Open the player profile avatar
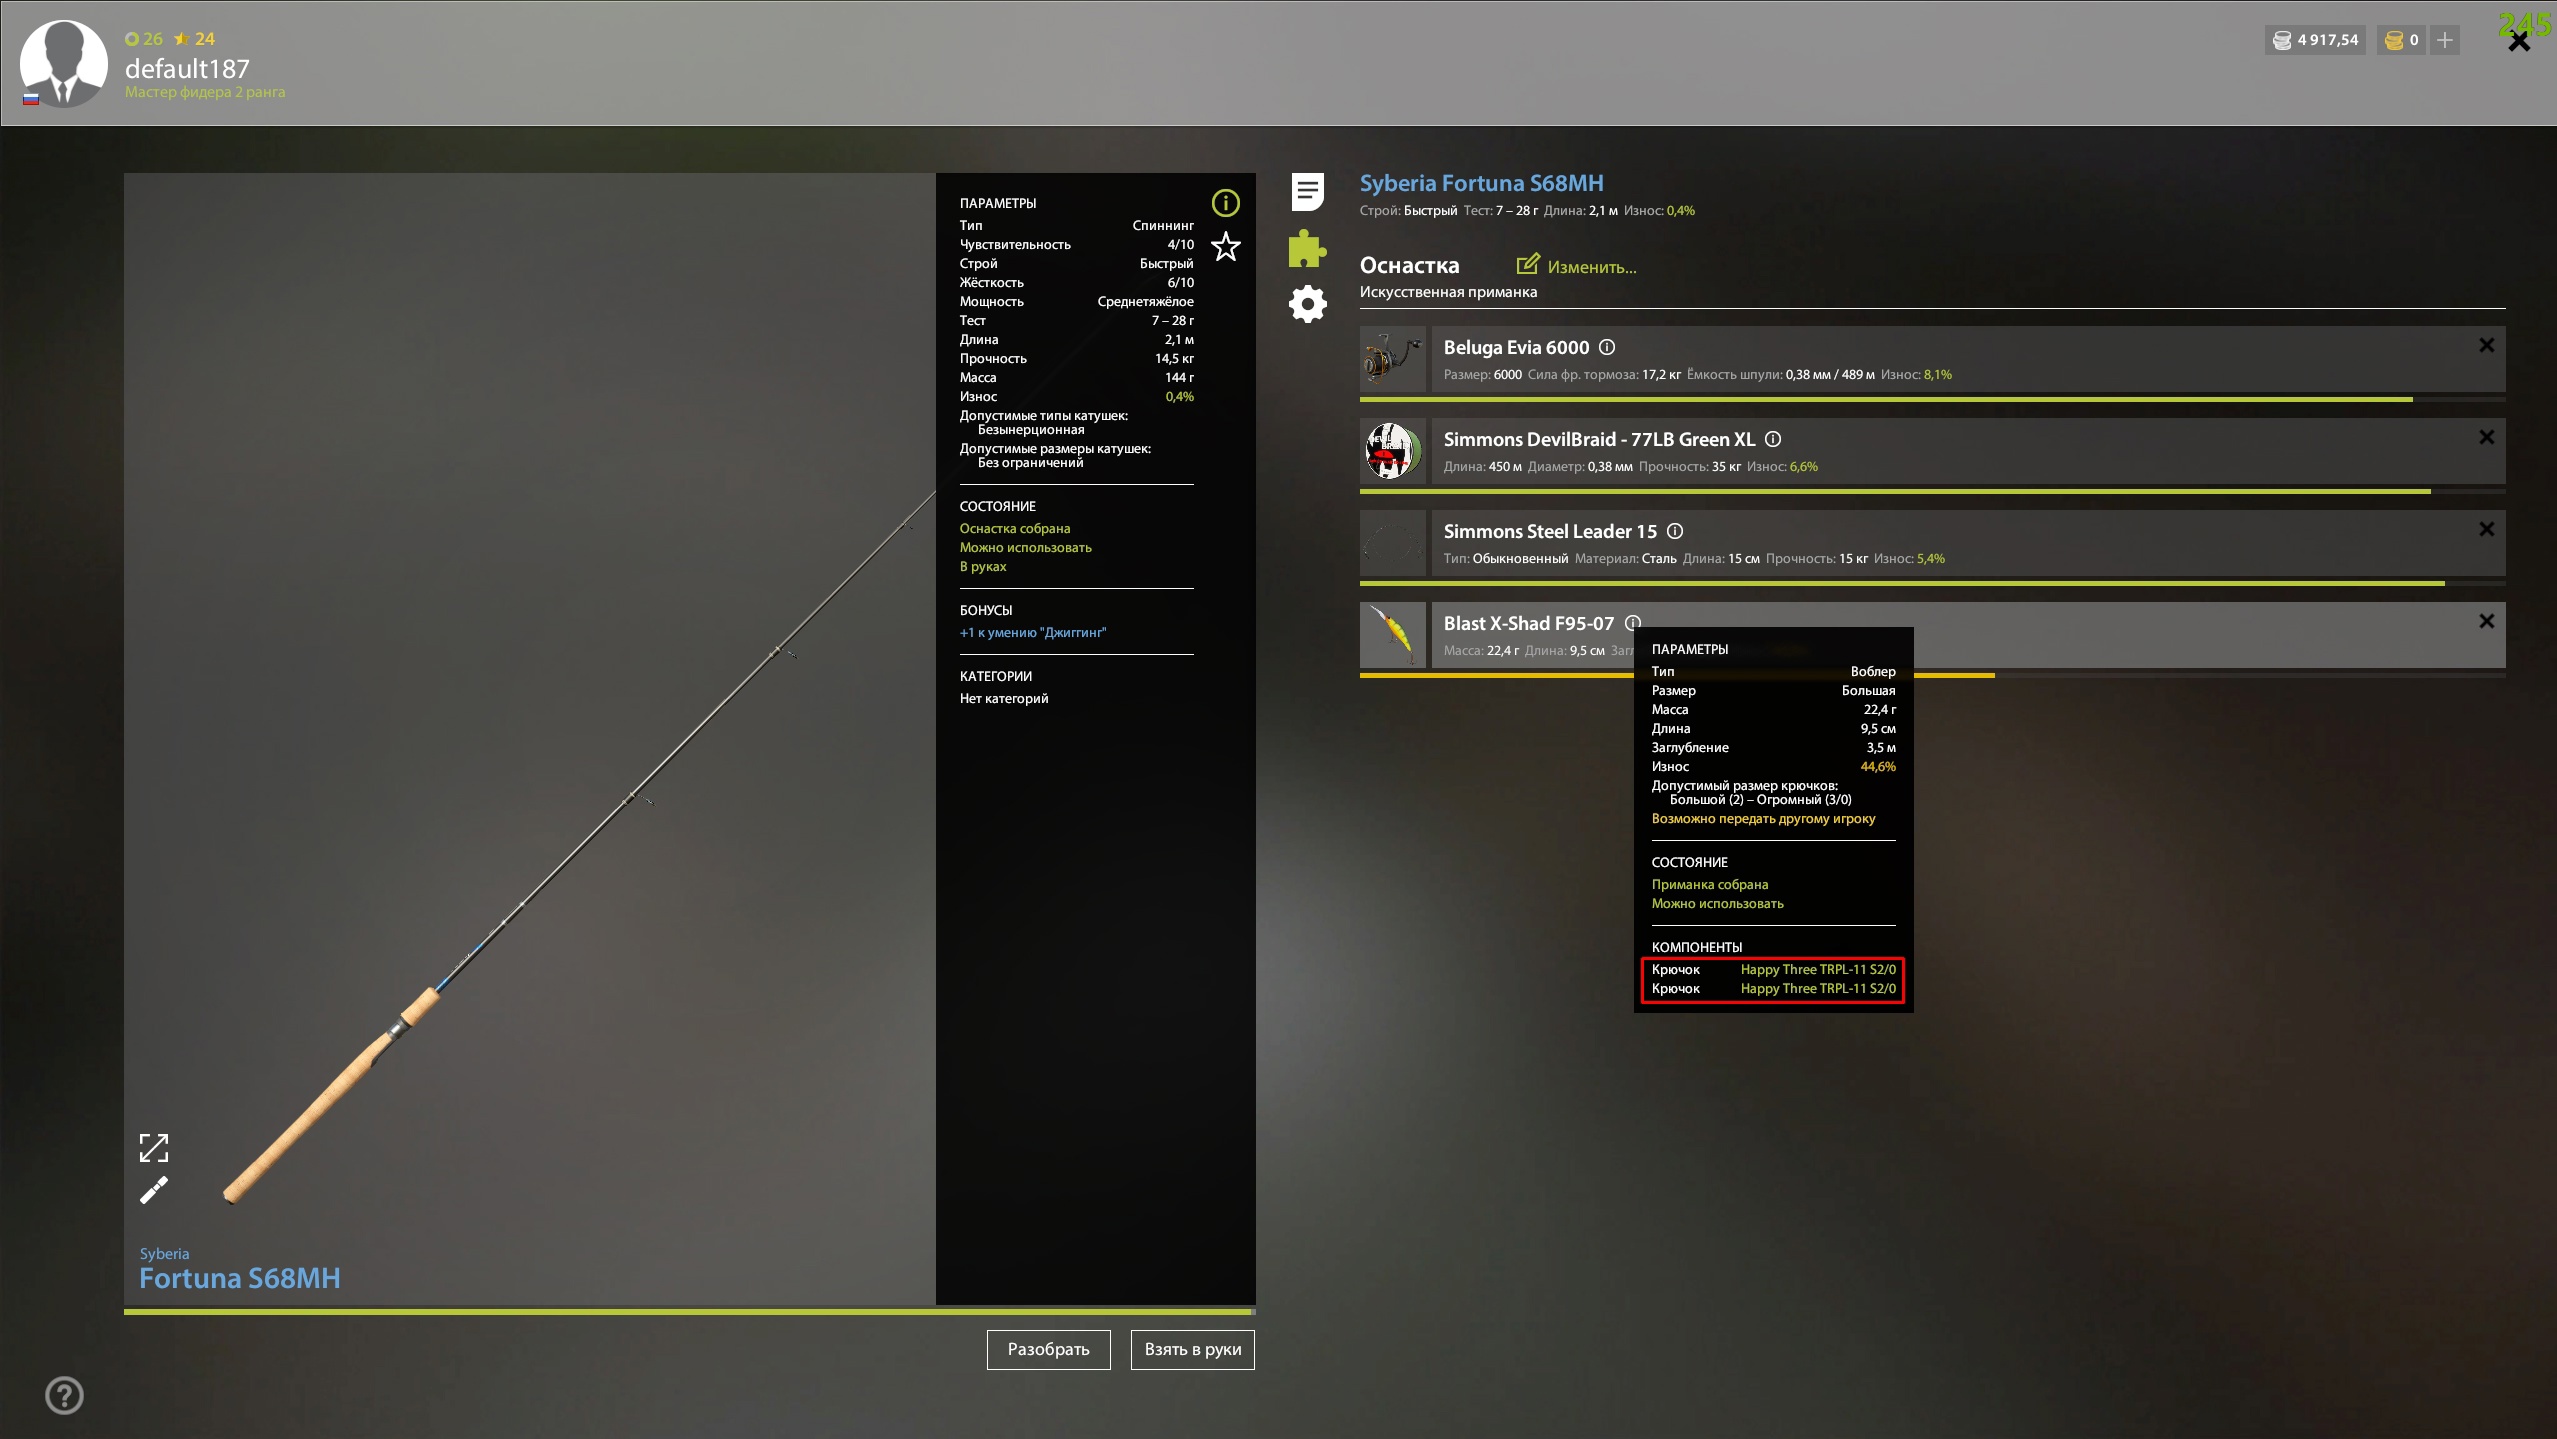 (64, 63)
